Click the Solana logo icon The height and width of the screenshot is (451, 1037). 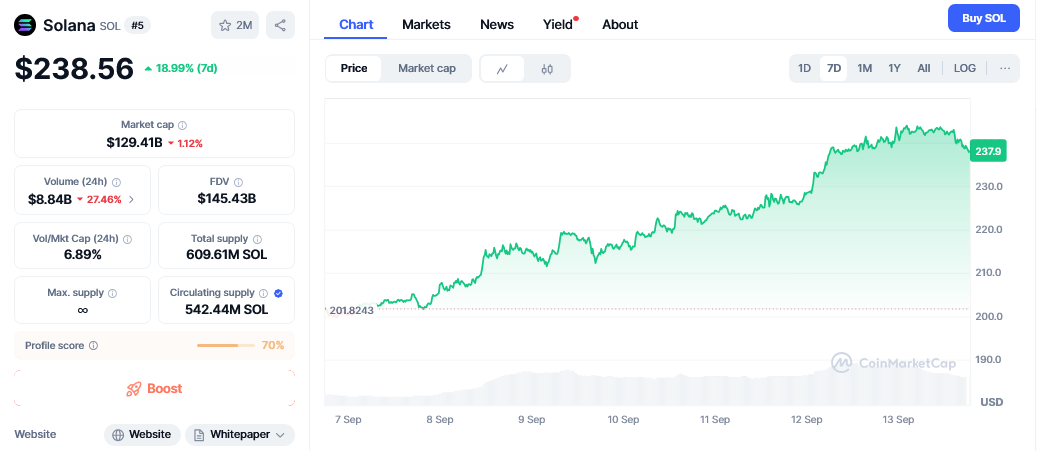click(x=25, y=25)
